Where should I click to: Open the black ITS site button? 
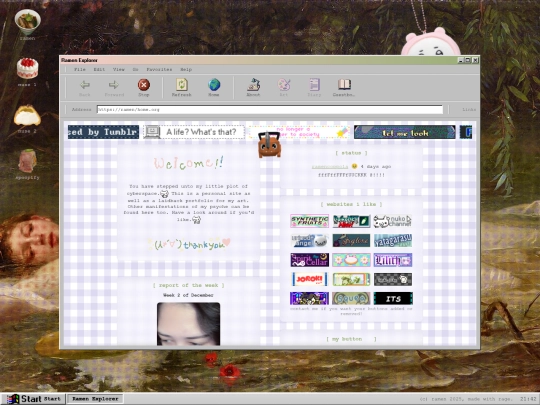click(x=393, y=299)
